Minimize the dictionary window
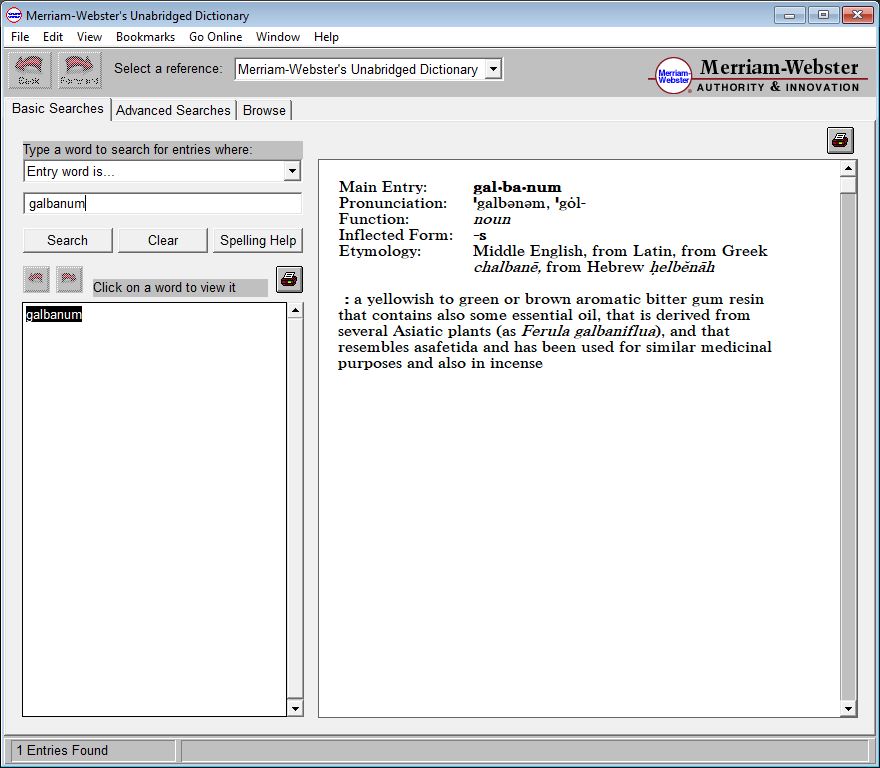Viewport: 880px width, 768px height. 790,15
